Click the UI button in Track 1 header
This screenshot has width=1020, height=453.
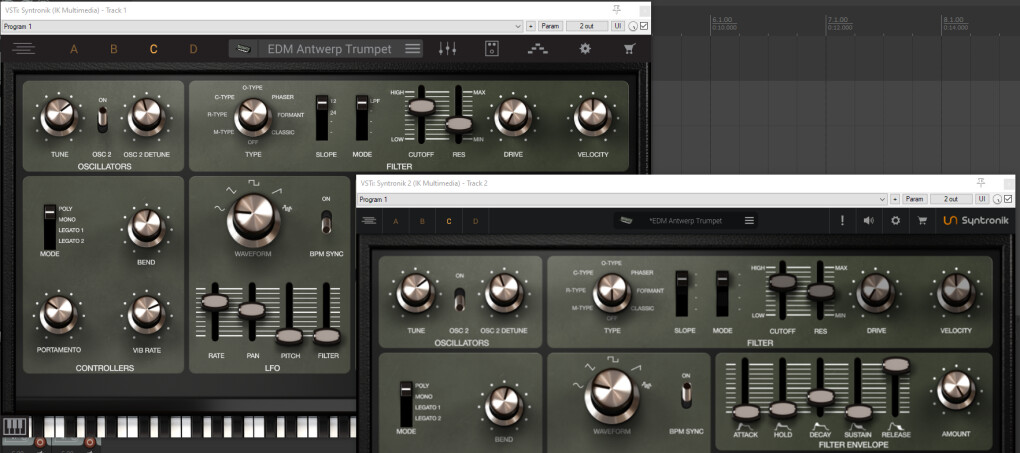pos(618,26)
